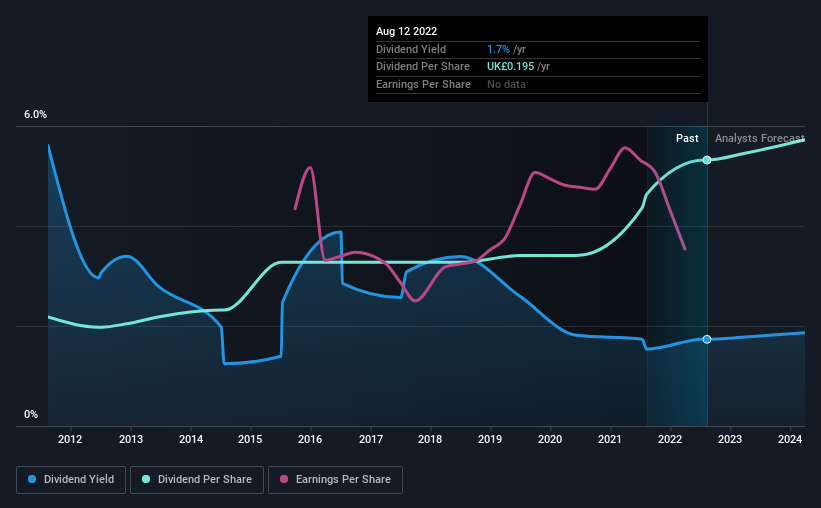
Task: Click the tooltip Earnings Per Share row label
Action: point(423,84)
